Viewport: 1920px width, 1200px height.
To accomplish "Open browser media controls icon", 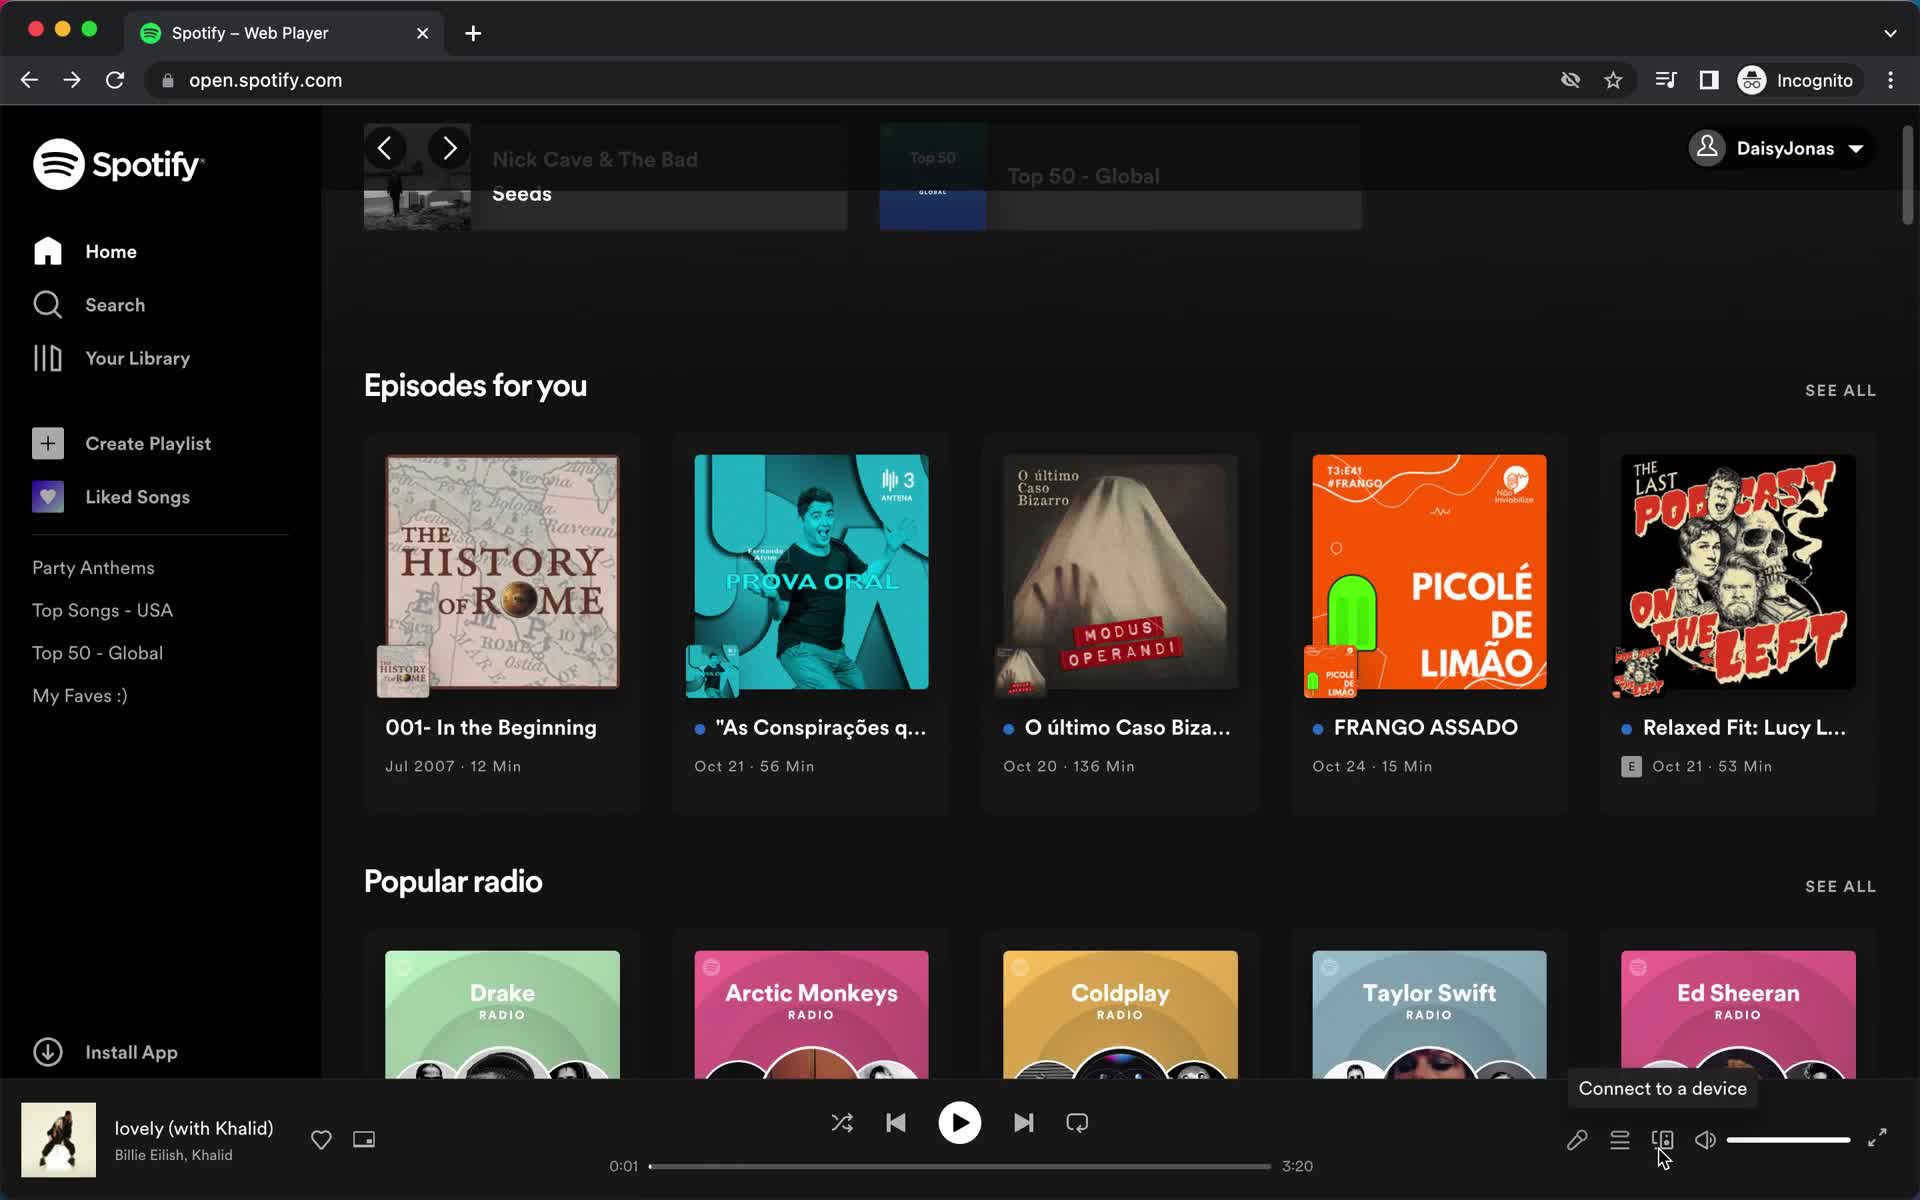I will point(1666,80).
